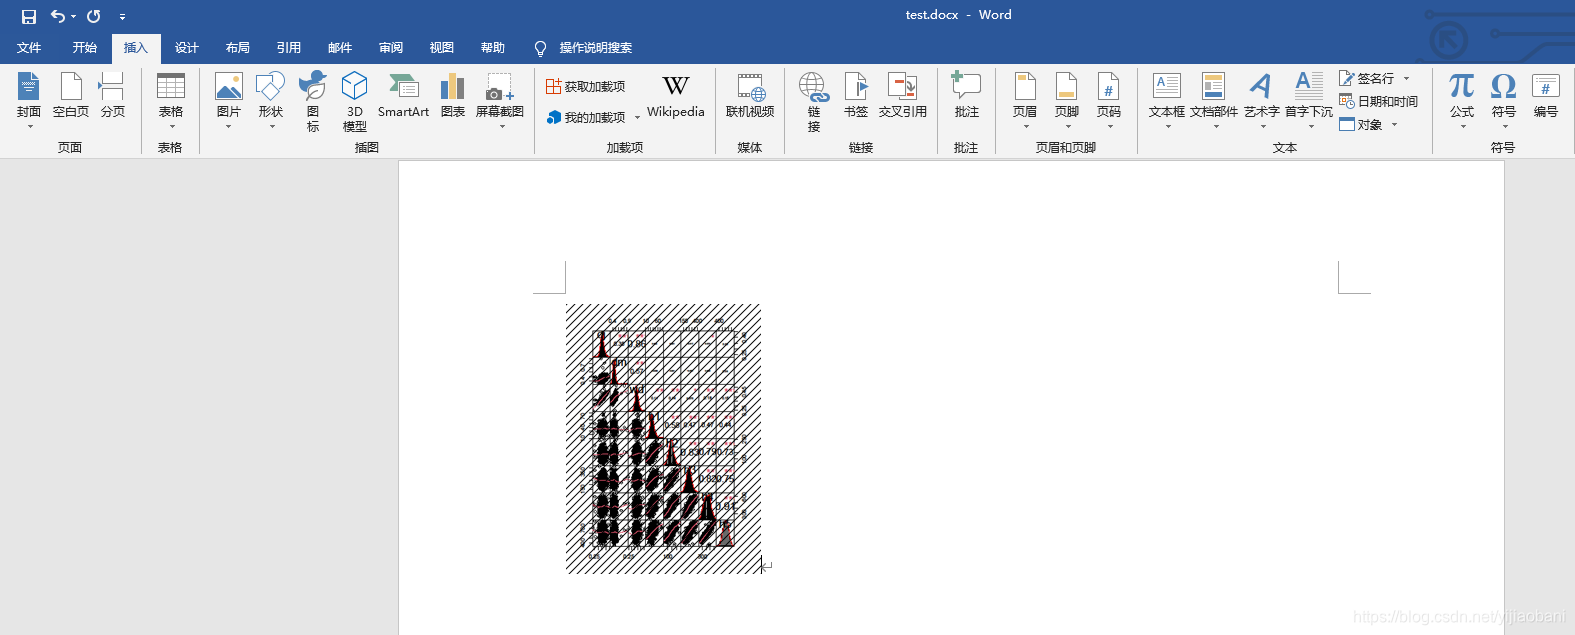Insert a blank page with 空白页

71,96
